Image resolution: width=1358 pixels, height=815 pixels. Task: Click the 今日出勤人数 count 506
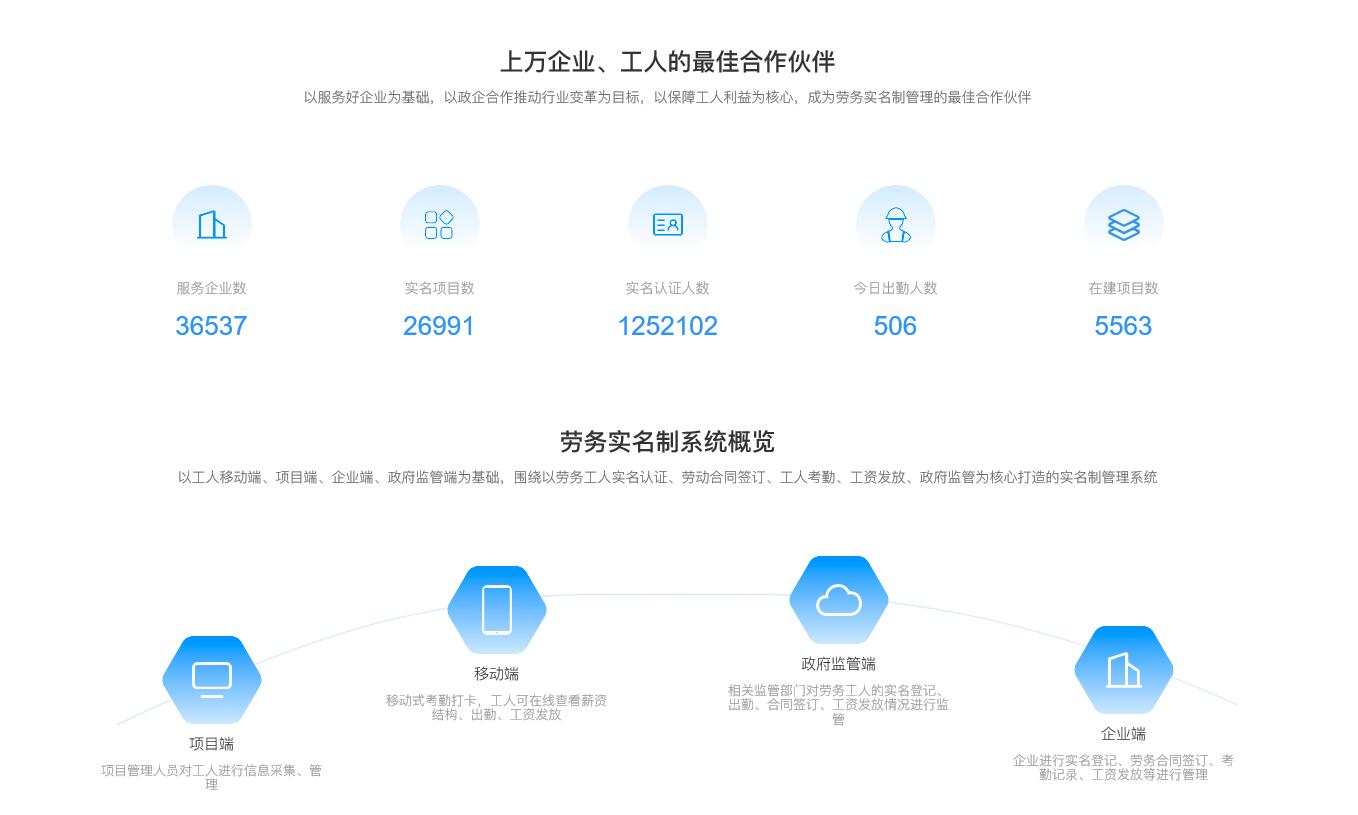click(x=895, y=326)
